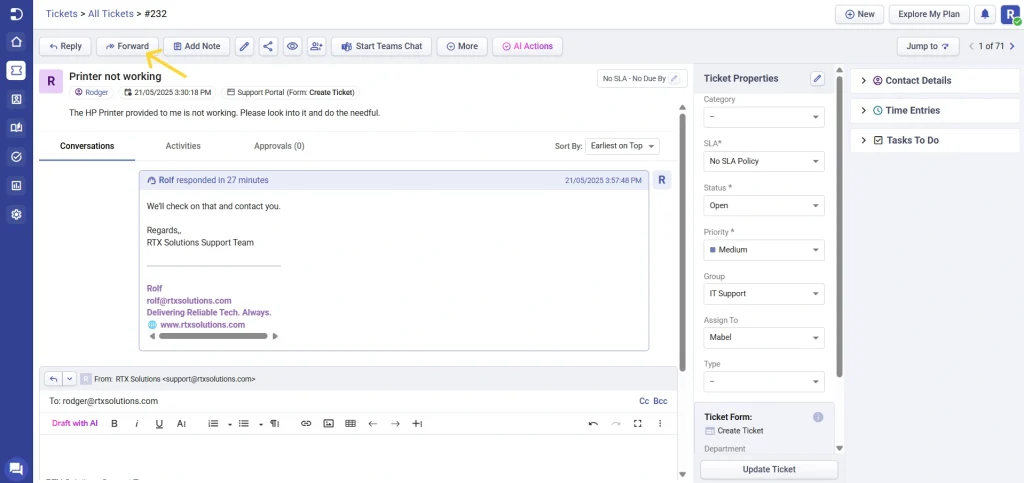Screen dimensions: 1024x483
Task: Open the Tasks checkmark icon in sidebar
Action: point(16,157)
